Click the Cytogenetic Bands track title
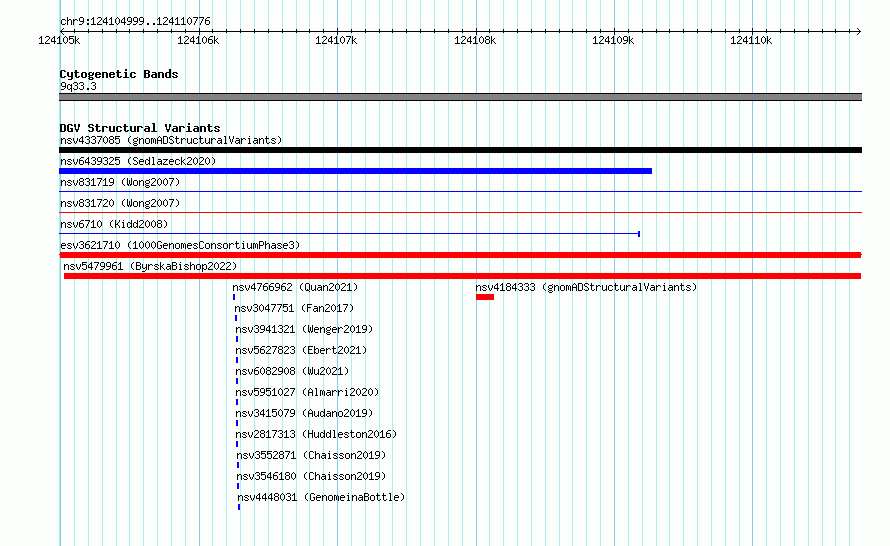 [x=119, y=74]
